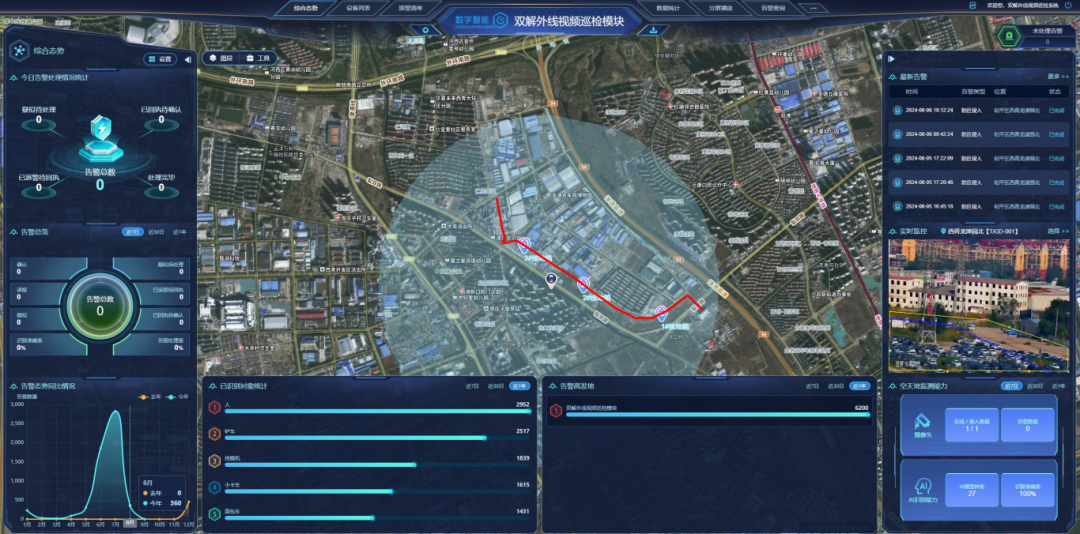Image resolution: width=1080 pixels, height=534 pixels.
Task: Click the progress bar with value 2517
Action: point(377,438)
